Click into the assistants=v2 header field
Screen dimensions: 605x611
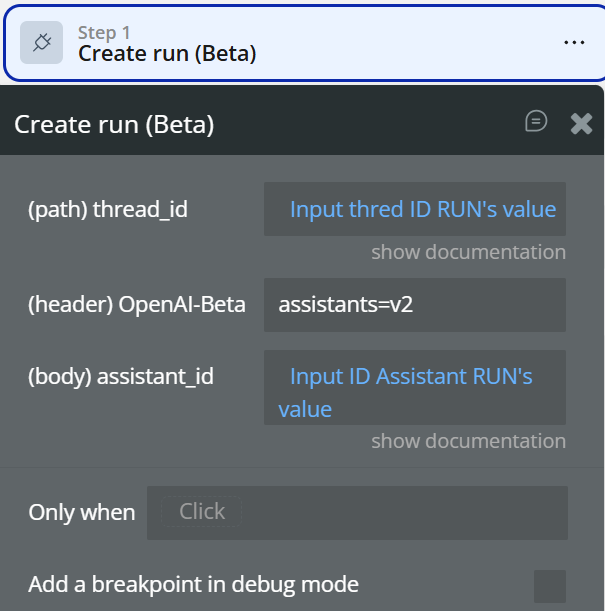point(414,305)
